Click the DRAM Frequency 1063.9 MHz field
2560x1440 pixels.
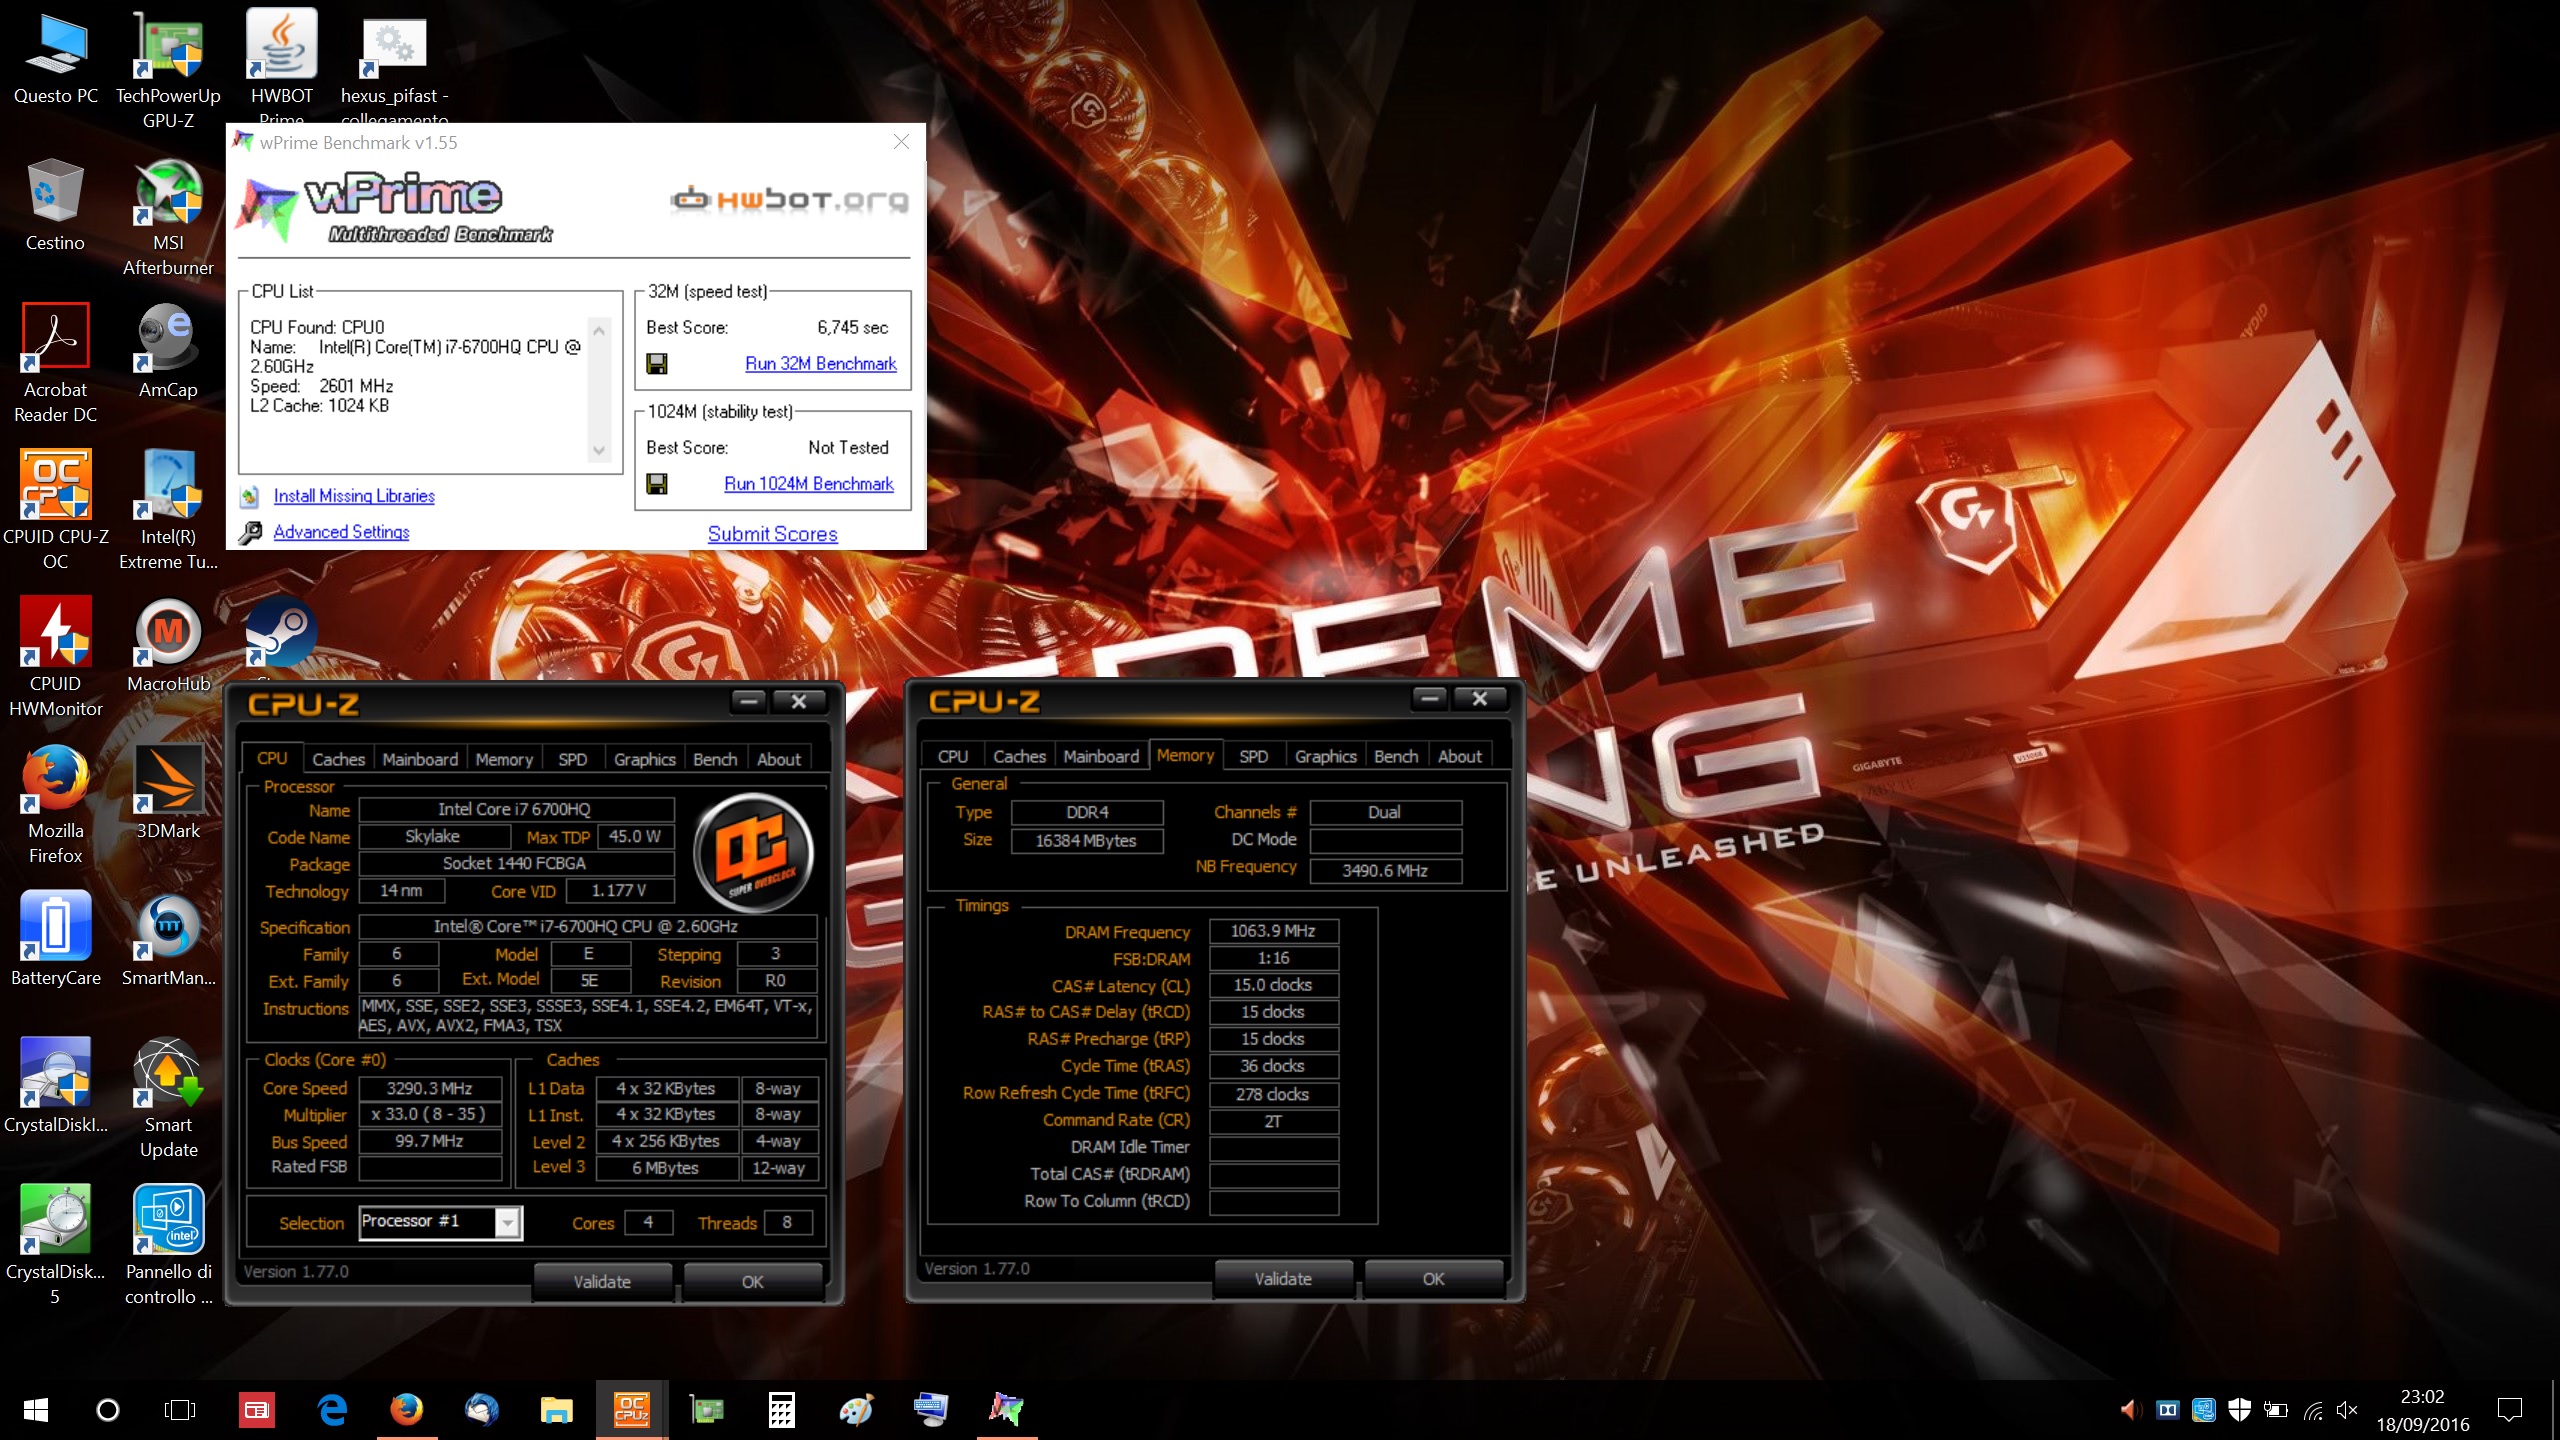pyautogui.click(x=1273, y=931)
